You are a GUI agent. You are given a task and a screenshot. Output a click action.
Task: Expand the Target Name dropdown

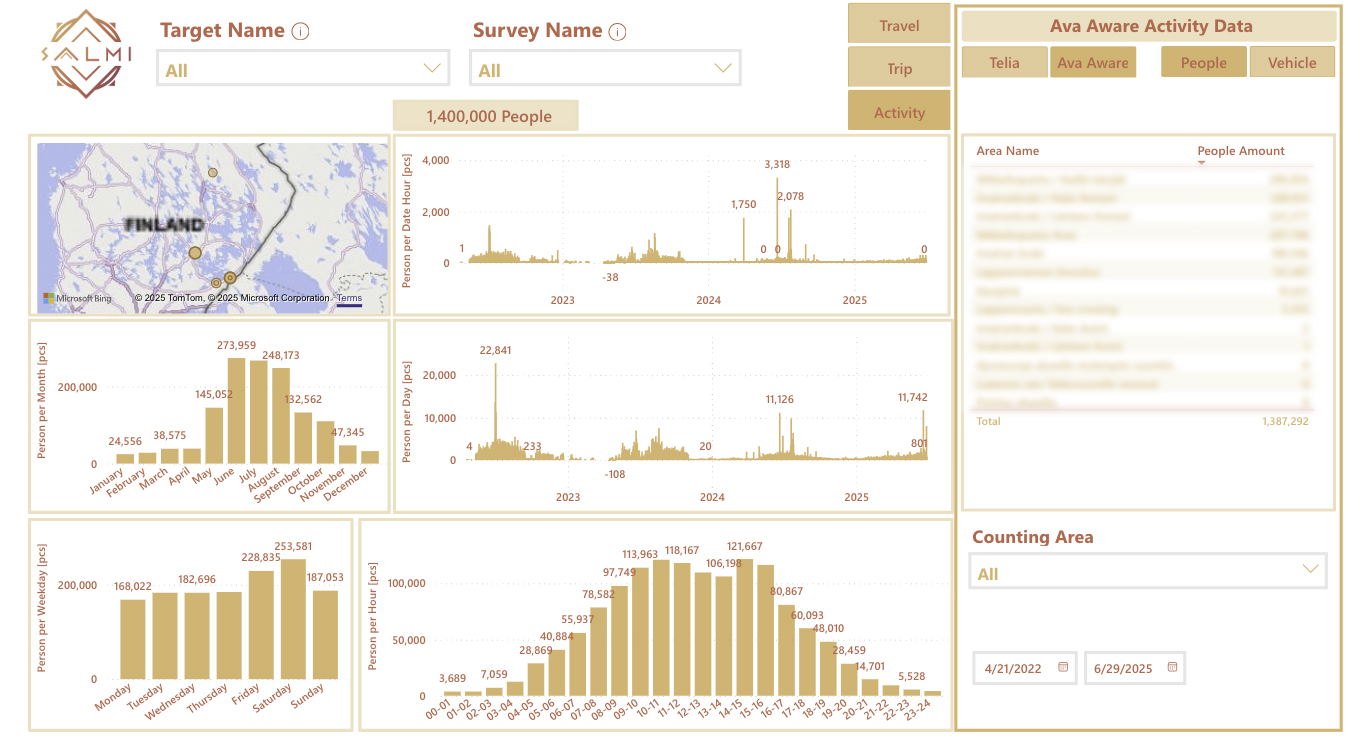pyautogui.click(x=432, y=69)
